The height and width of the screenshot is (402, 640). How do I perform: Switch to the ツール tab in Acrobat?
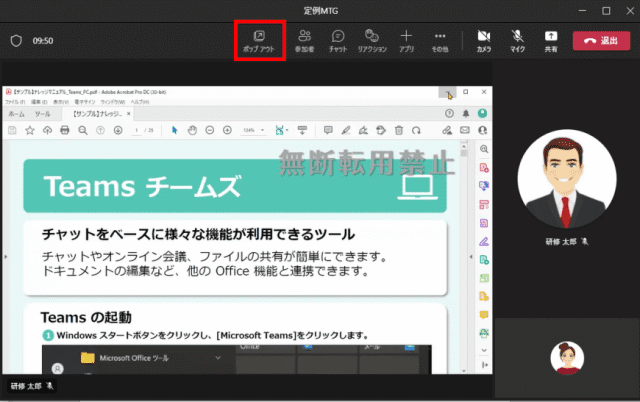click(43, 114)
